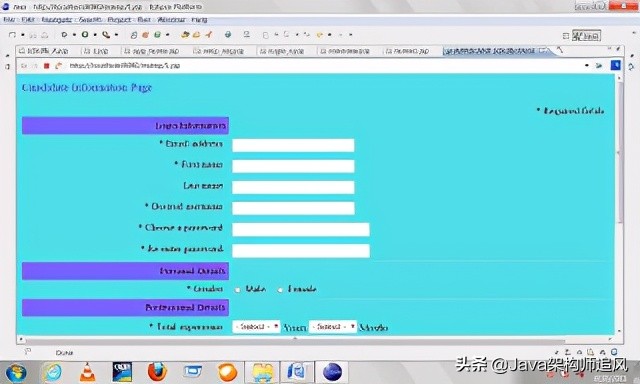Click the refresh icon beside the stop button

[58, 66]
